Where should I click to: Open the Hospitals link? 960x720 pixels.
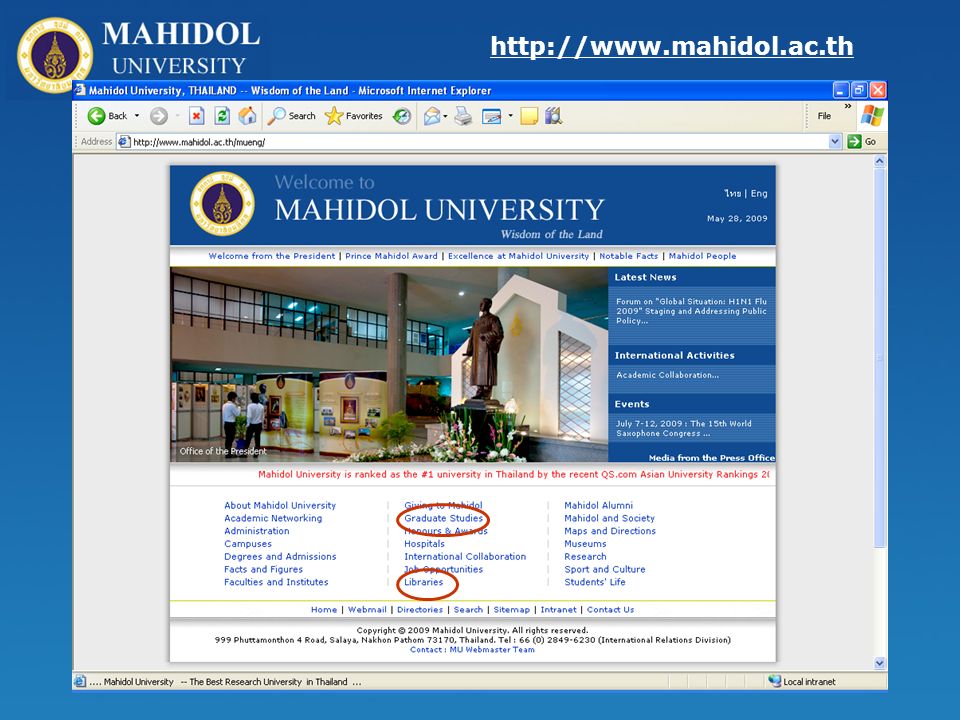(x=424, y=544)
